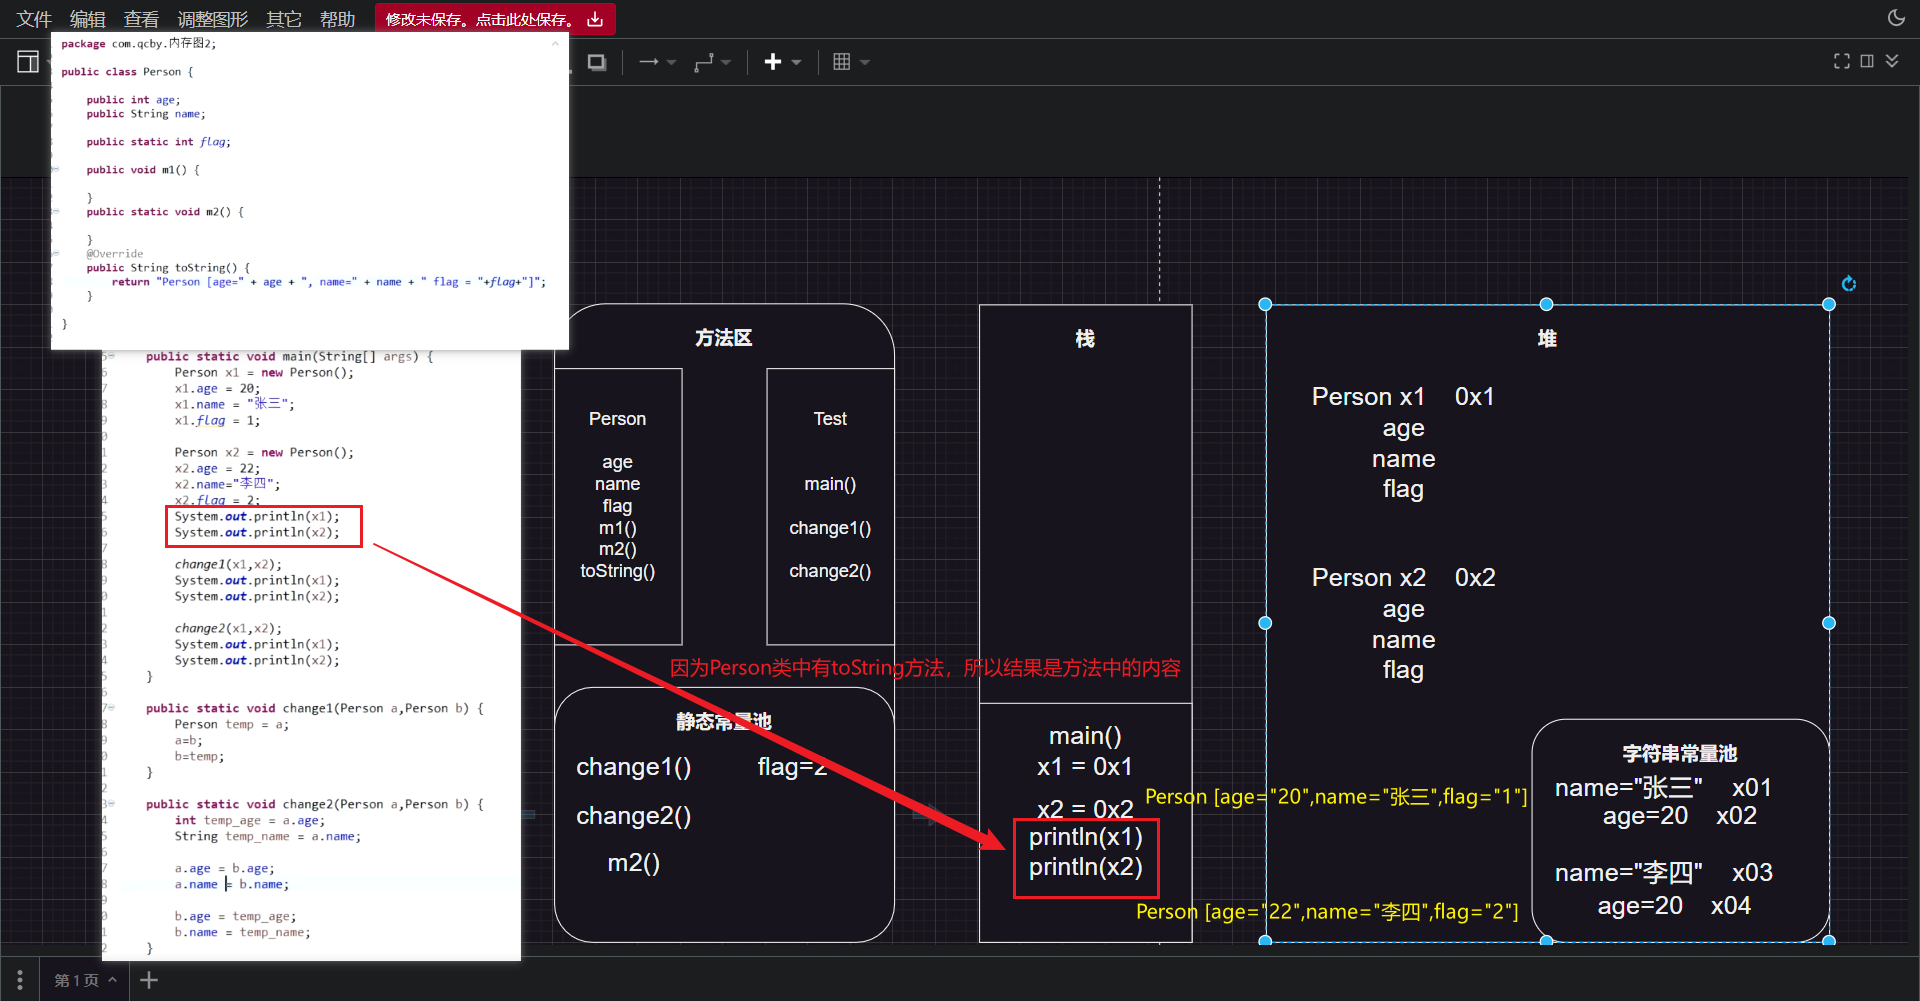
Task: Open the 帮助 menu
Action: [x=338, y=19]
